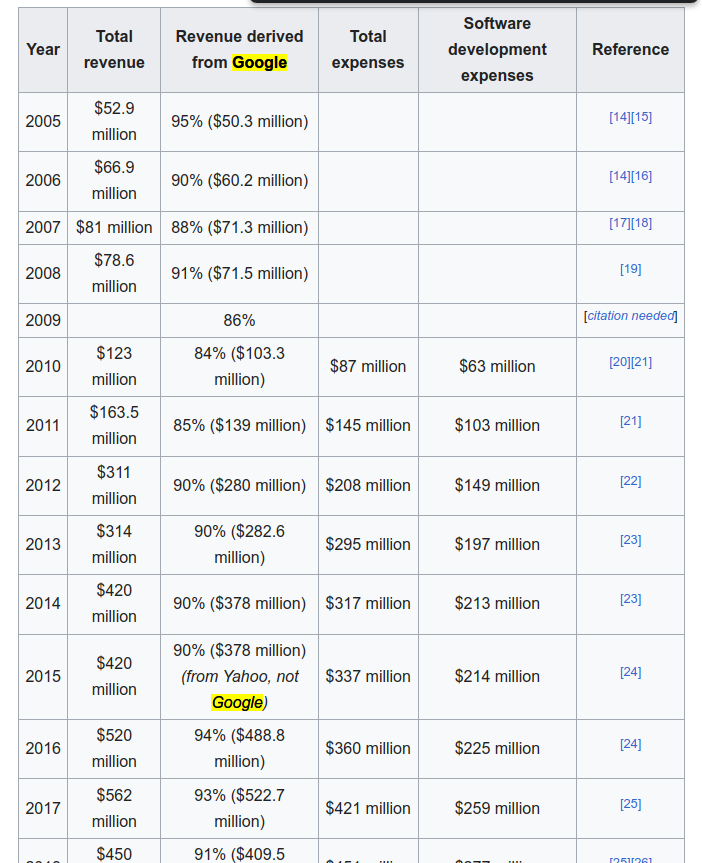Open reference [18] in the 2007 row

tap(641, 223)
